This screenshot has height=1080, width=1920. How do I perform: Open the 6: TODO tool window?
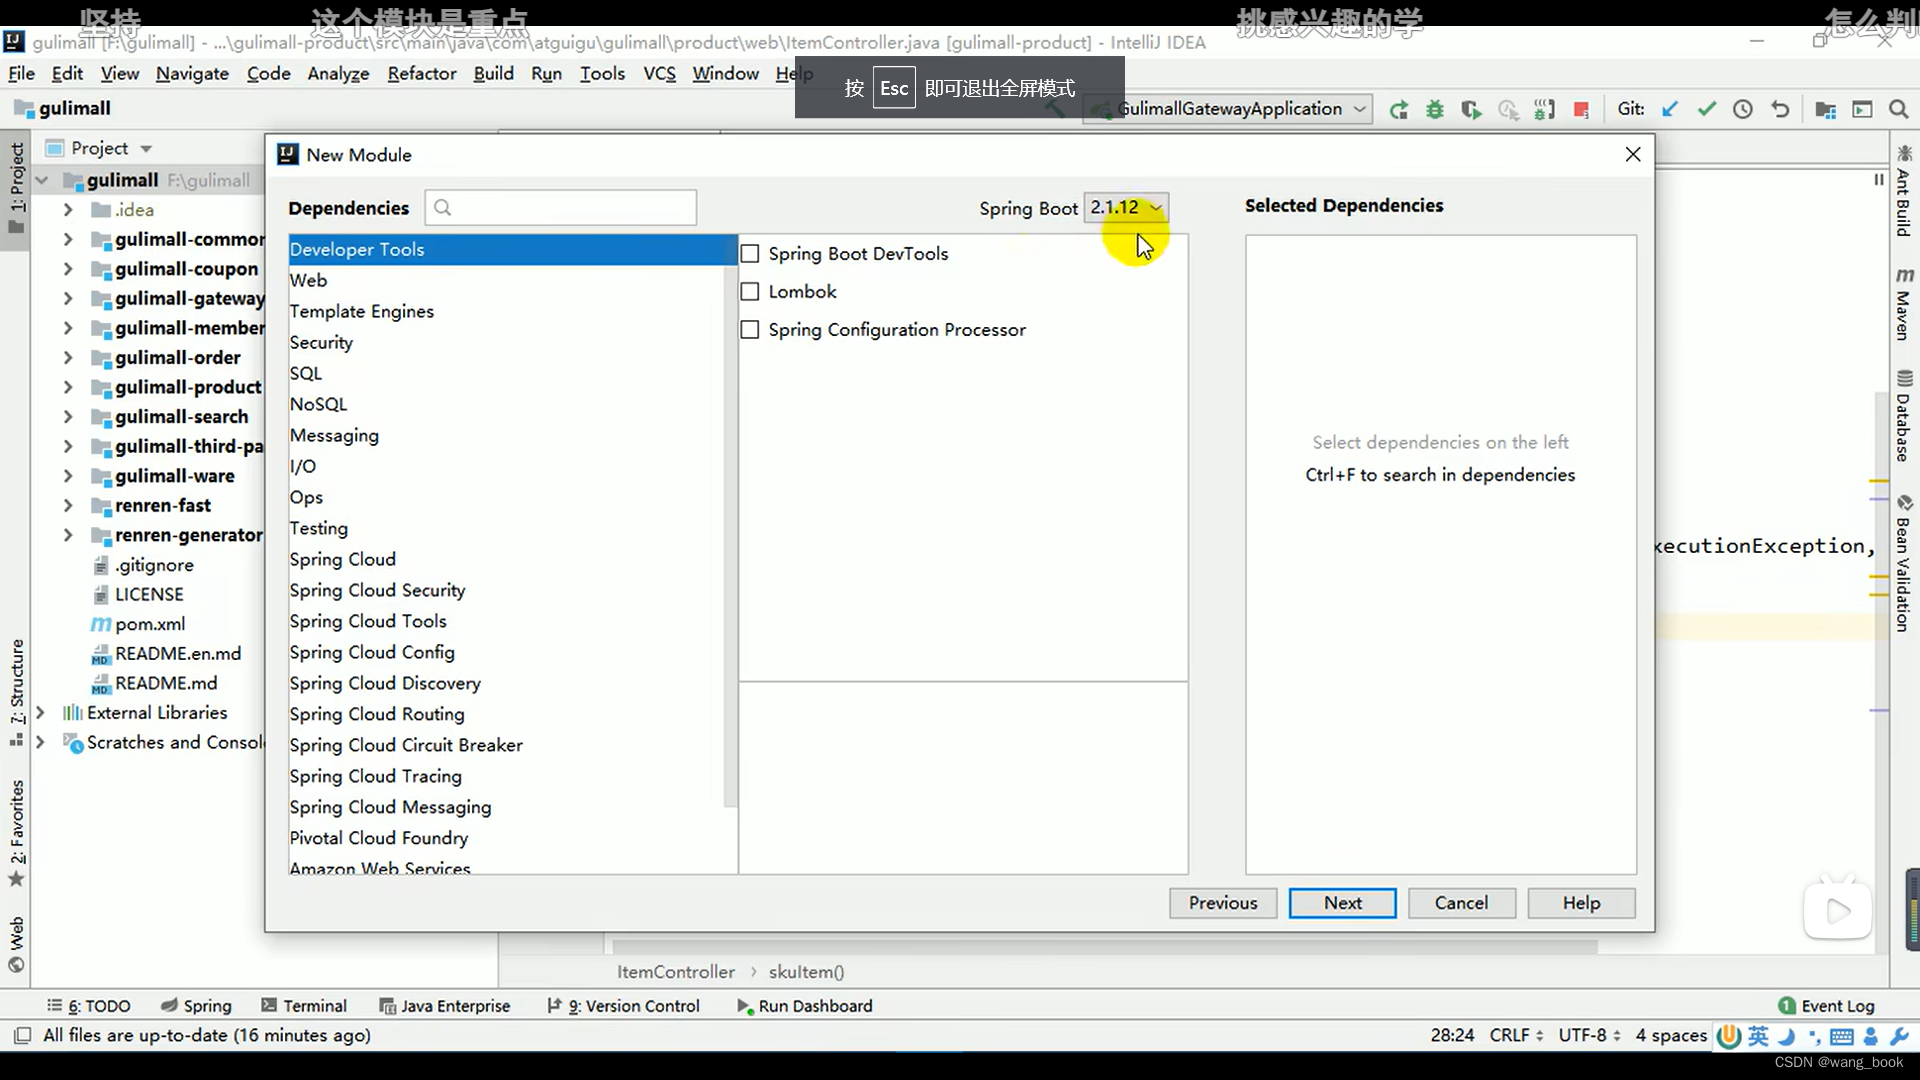(89, 1006)
